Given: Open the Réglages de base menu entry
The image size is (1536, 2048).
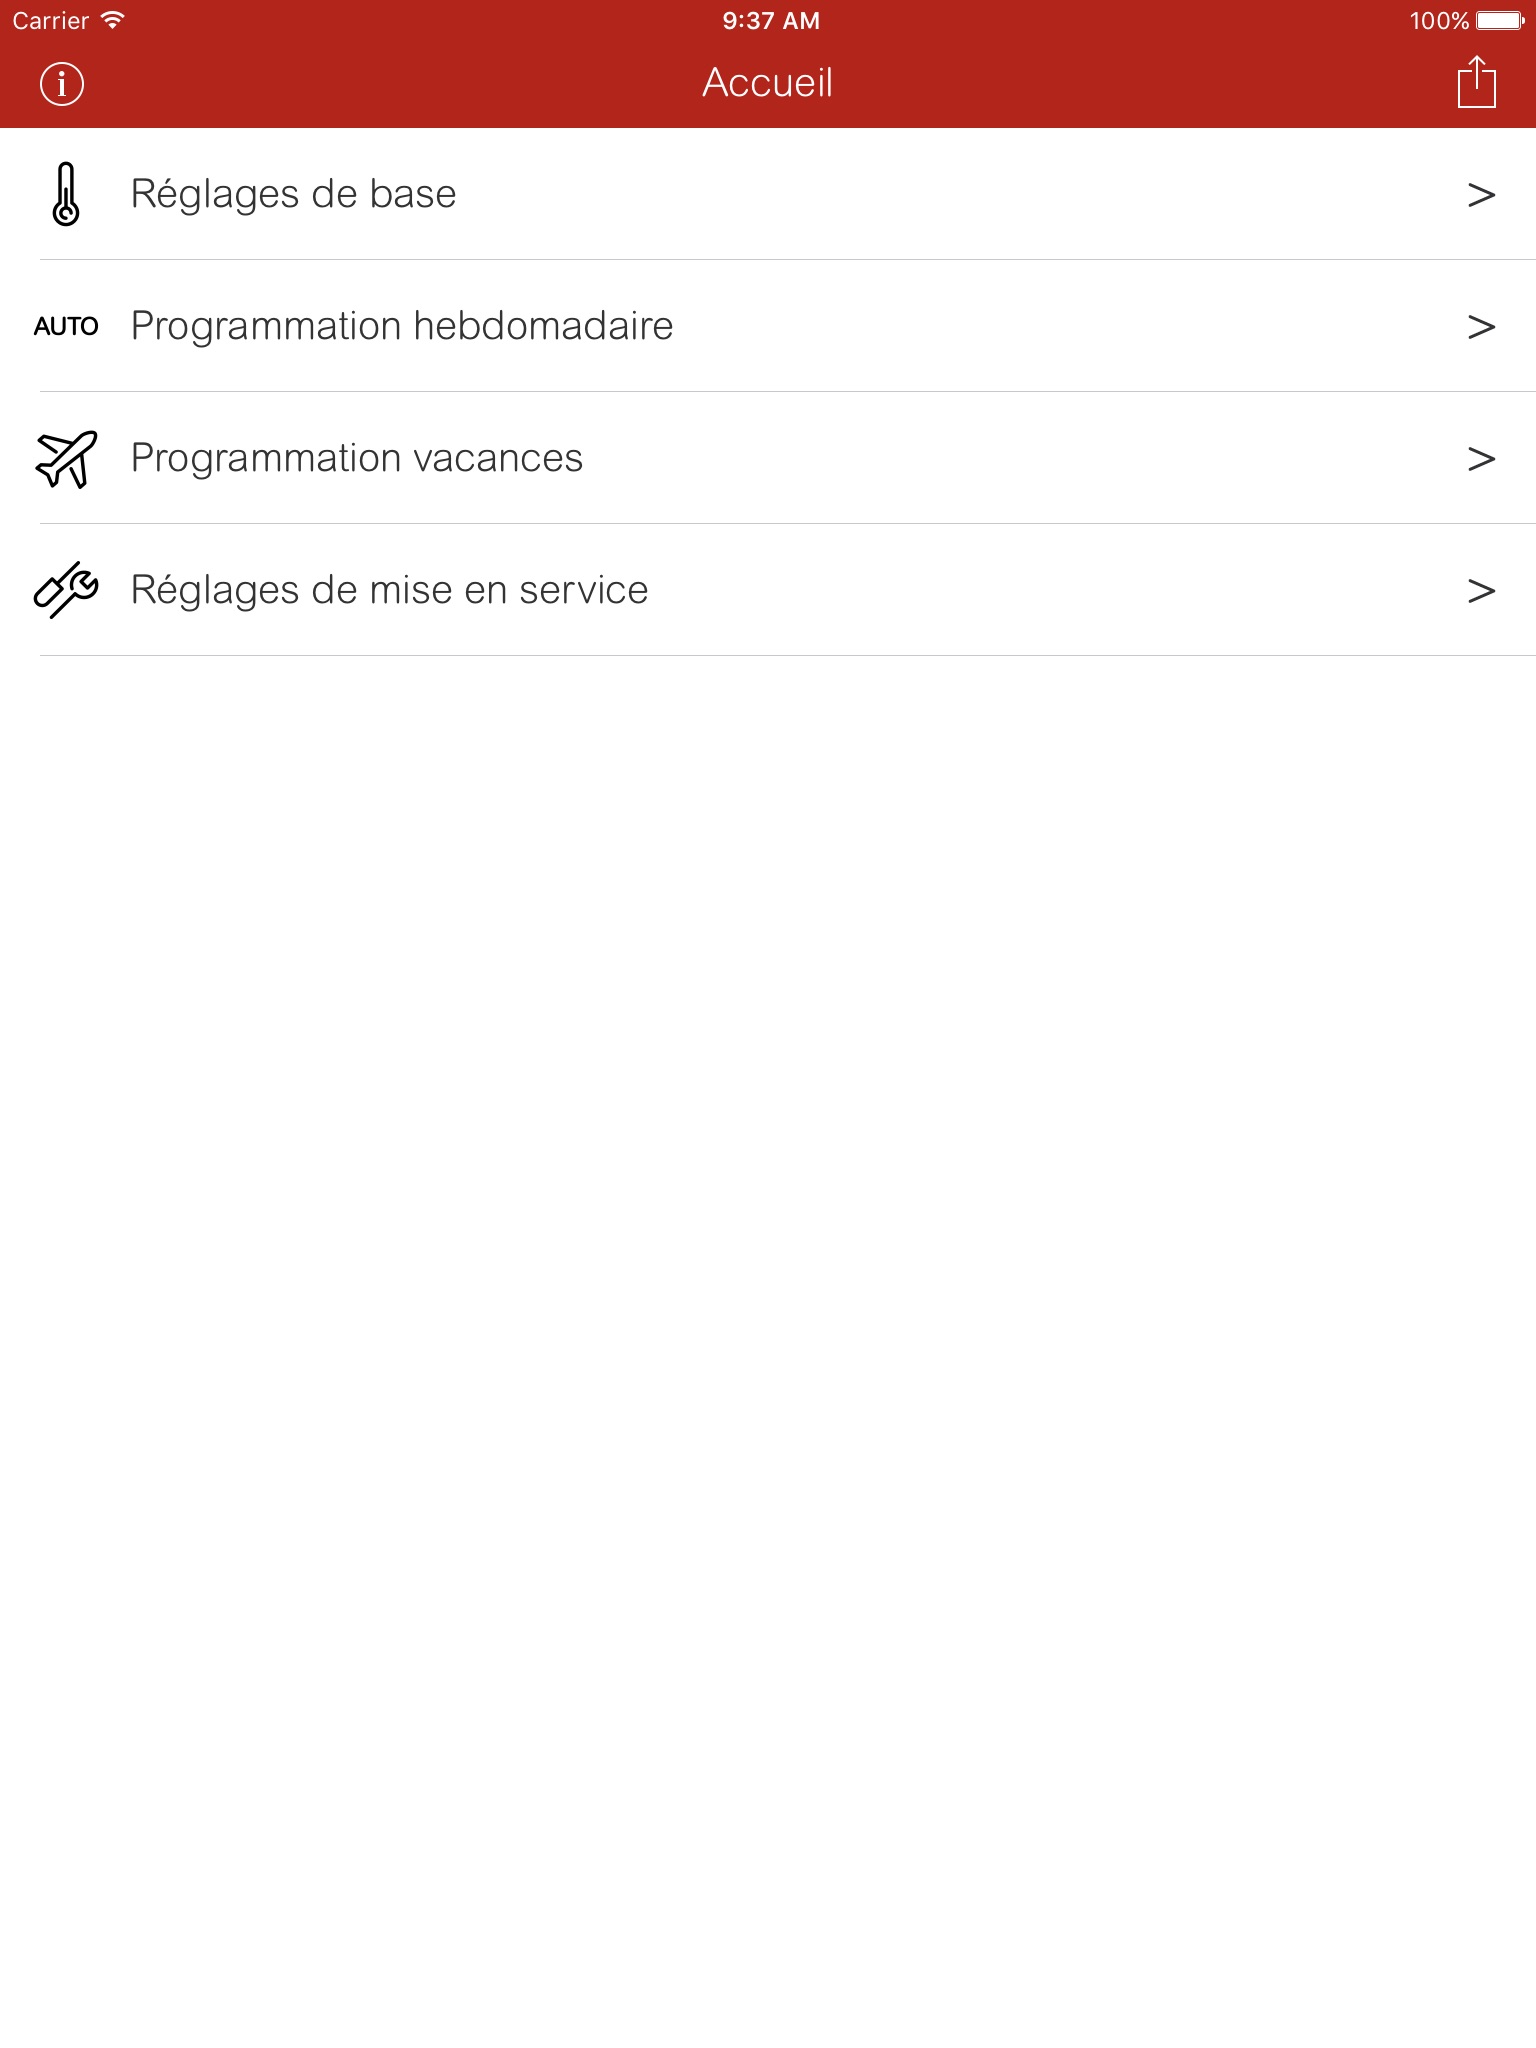Looking at the screenshot, I should tap(294, 194).
